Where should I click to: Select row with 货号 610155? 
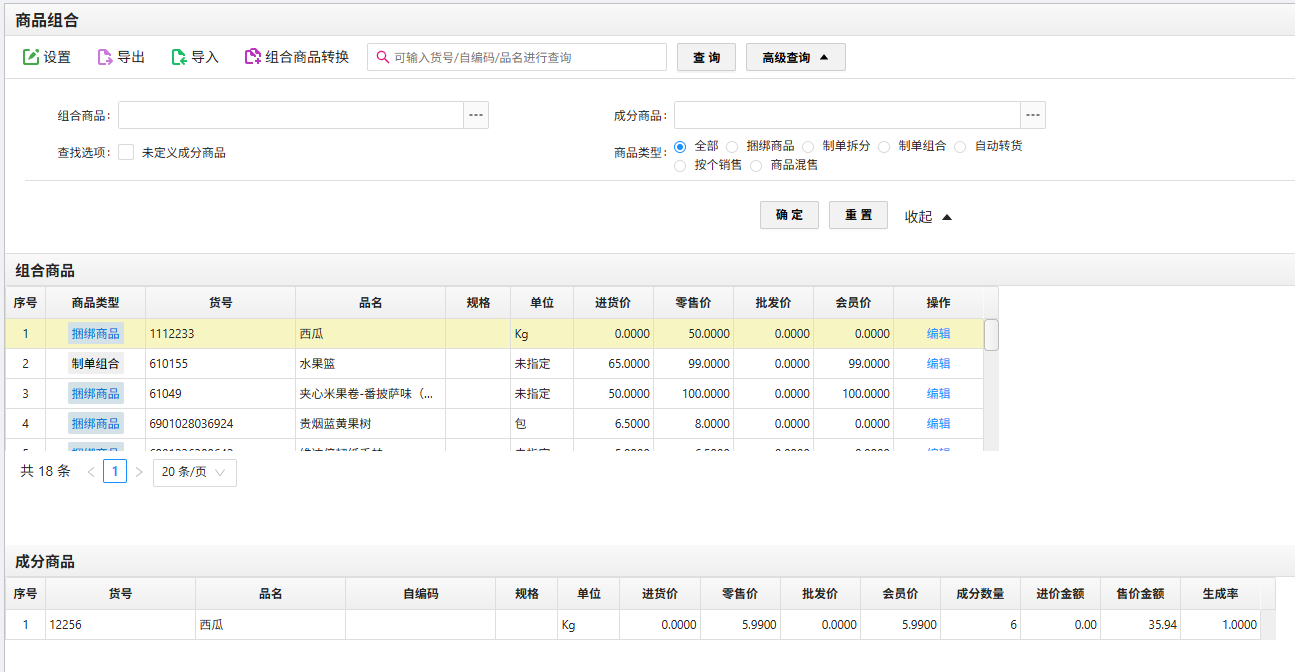click(x=494, y=364)
